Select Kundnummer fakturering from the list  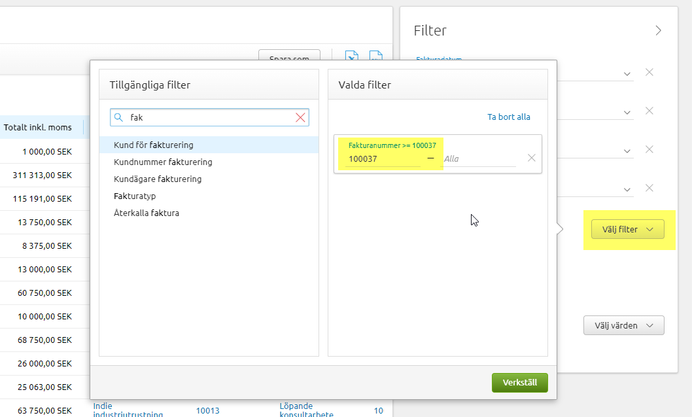coord(162,162)
